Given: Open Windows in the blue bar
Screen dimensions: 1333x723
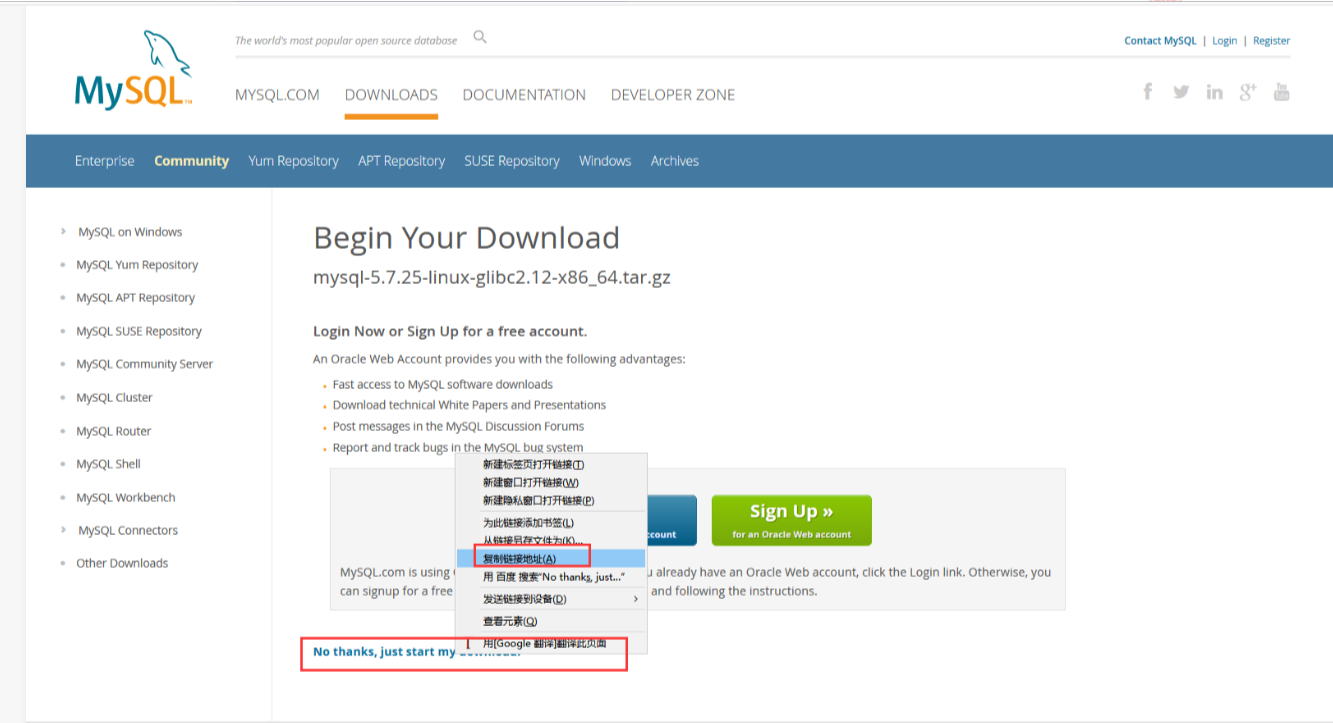Looking at the screenshot, I should (605, 161).
